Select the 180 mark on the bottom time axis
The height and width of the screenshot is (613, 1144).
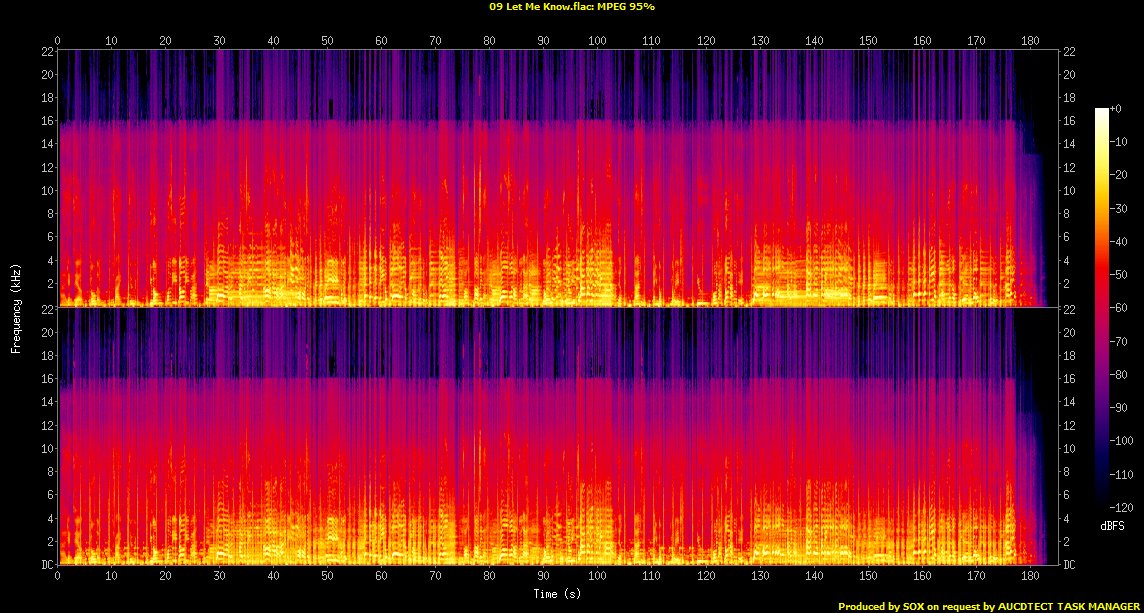tap(1029, 576)
